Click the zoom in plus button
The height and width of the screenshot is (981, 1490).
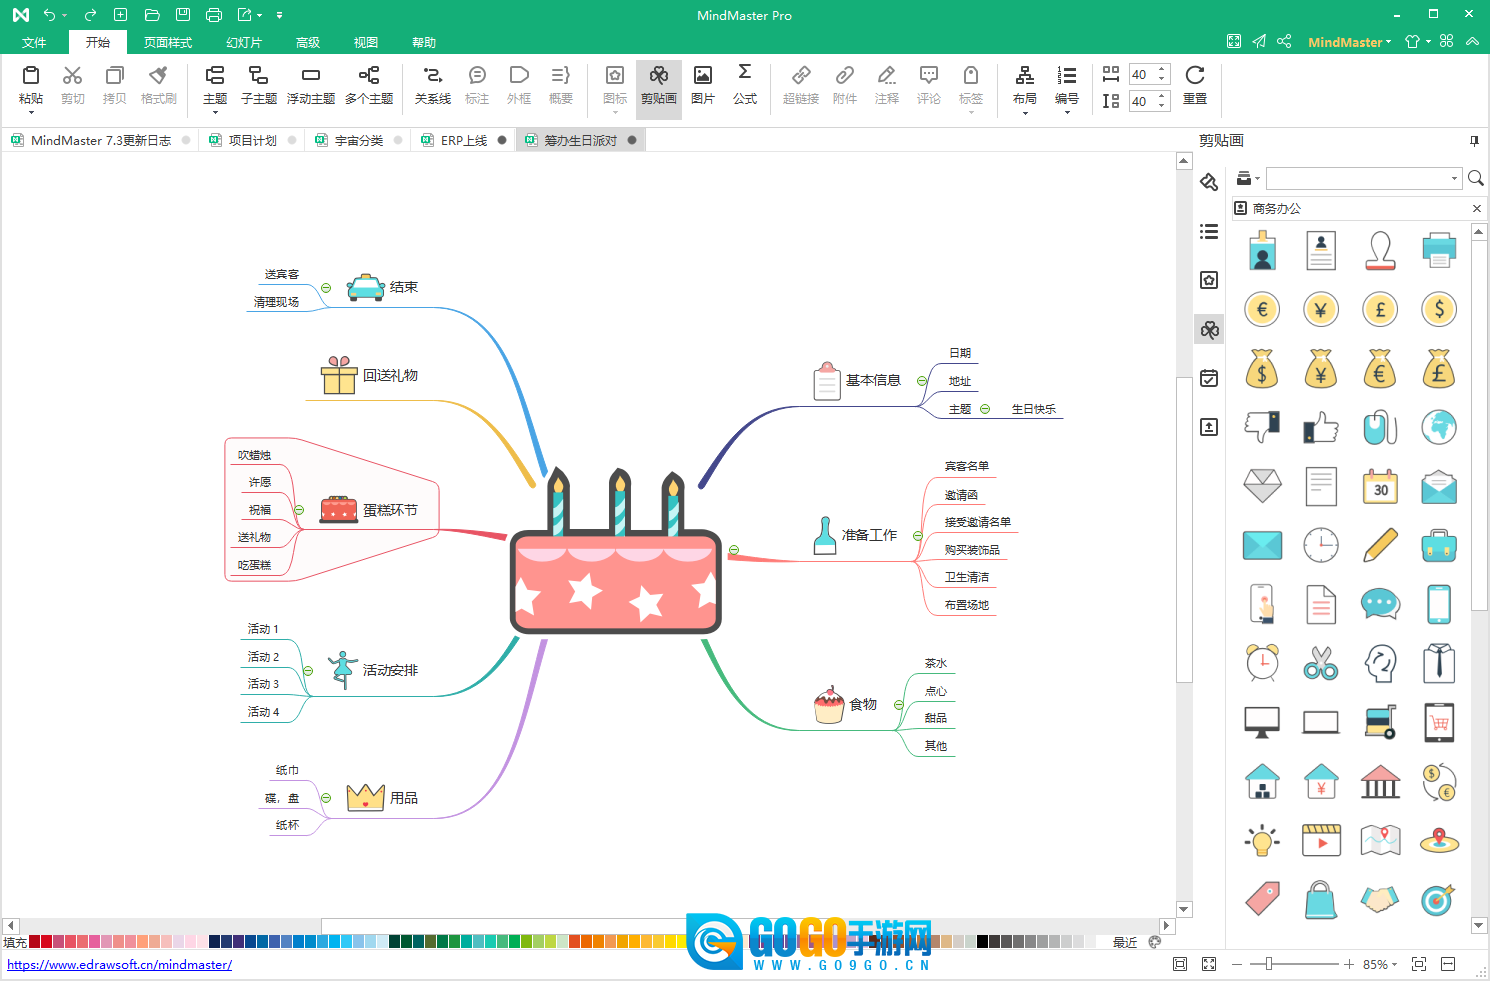[1349, 964]
